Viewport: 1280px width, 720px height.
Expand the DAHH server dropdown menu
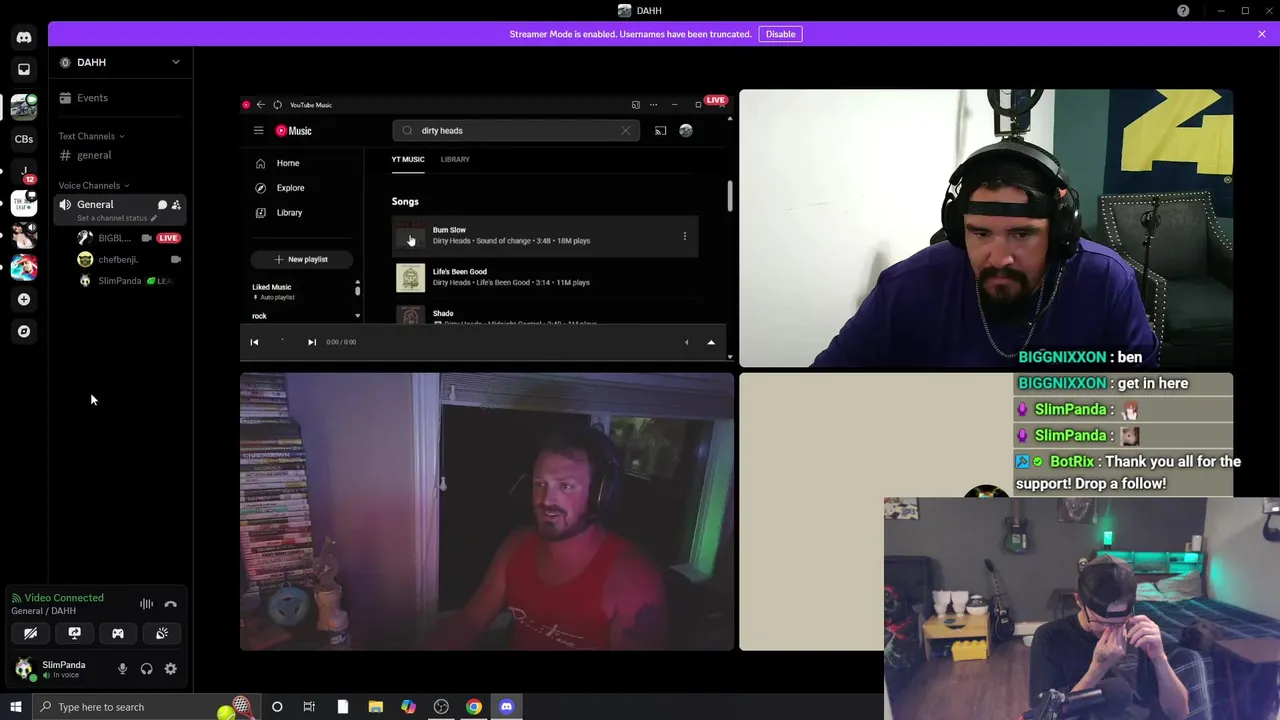click(176, 62)
